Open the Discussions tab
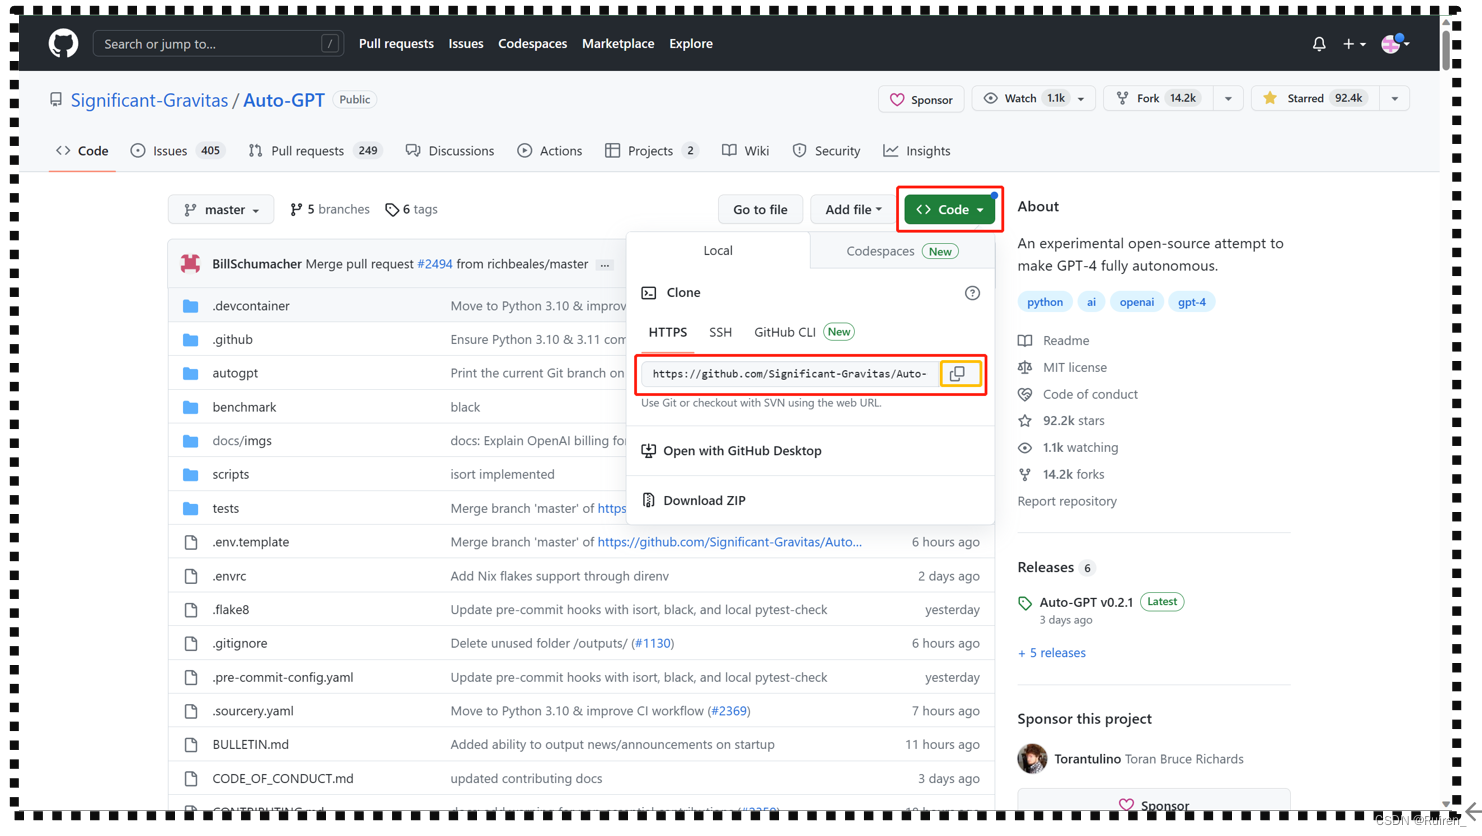This screenshot has height=836, width=1482. tap(450, 151)
